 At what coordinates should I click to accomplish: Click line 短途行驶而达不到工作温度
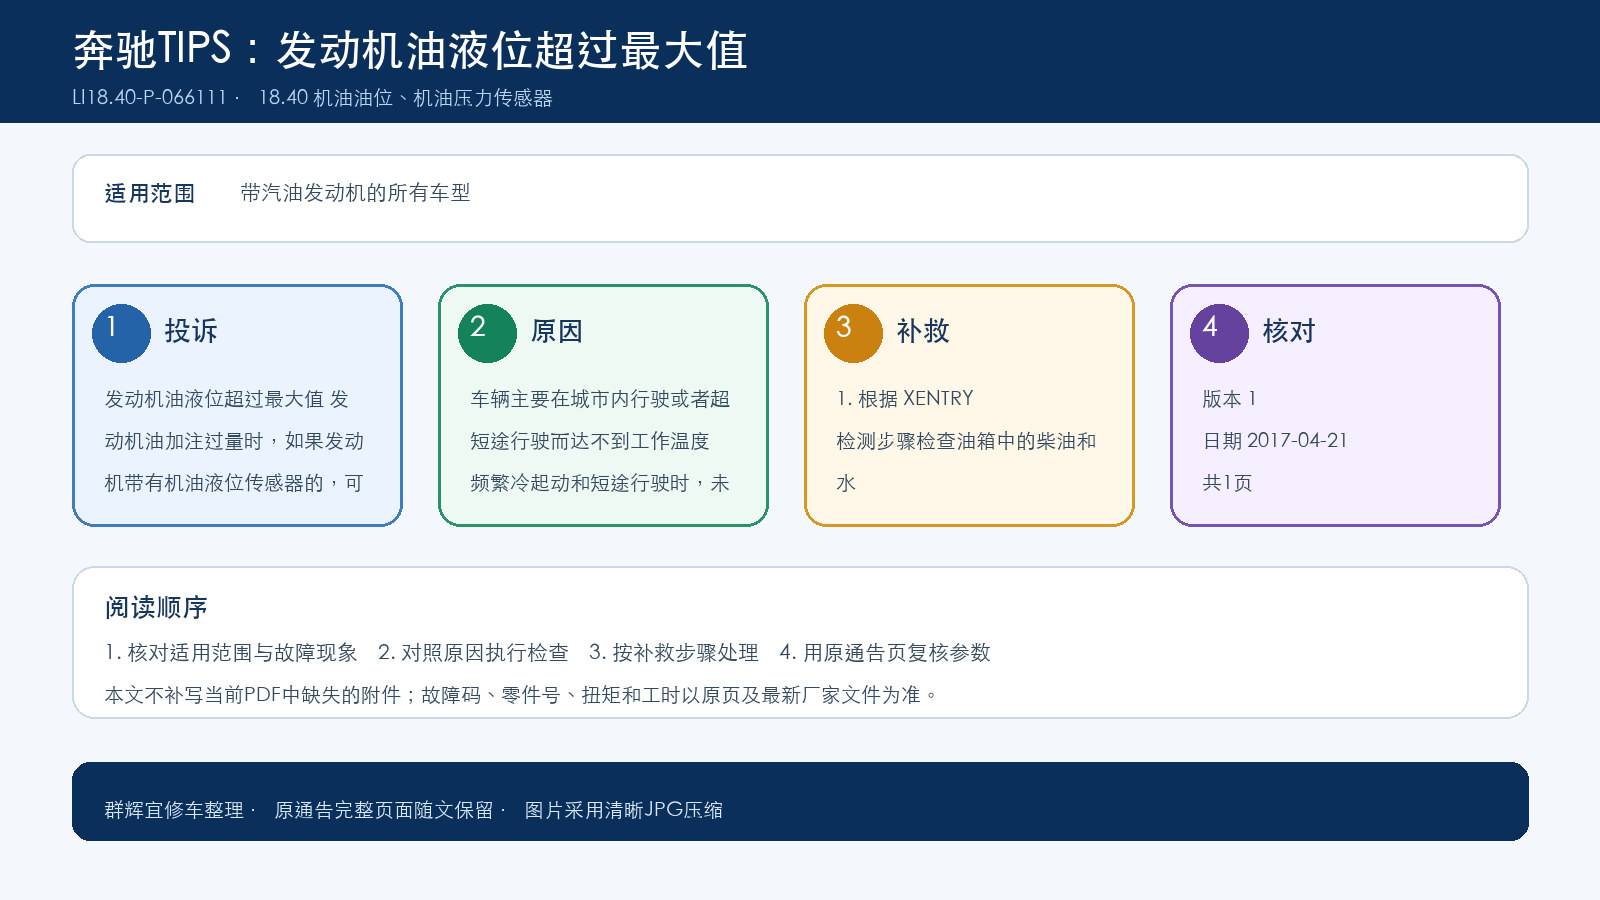tap(590, 441)
